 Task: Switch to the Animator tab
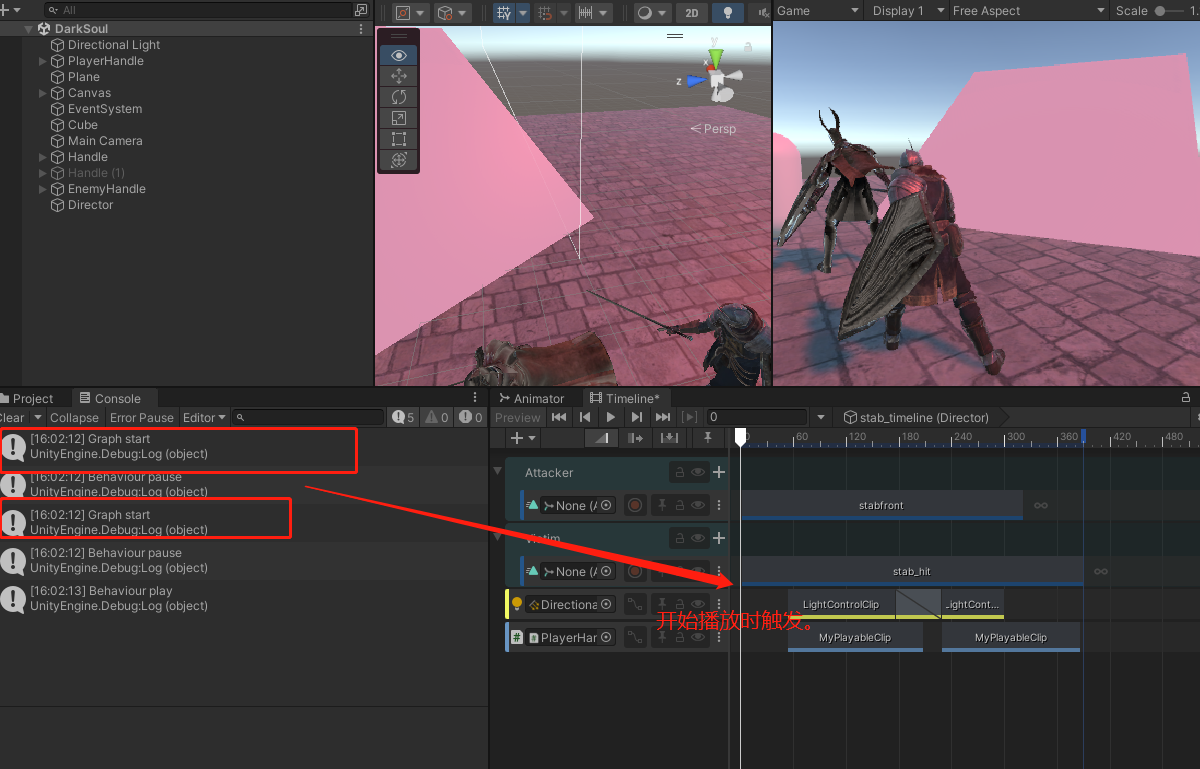click(x=531, y=398)
